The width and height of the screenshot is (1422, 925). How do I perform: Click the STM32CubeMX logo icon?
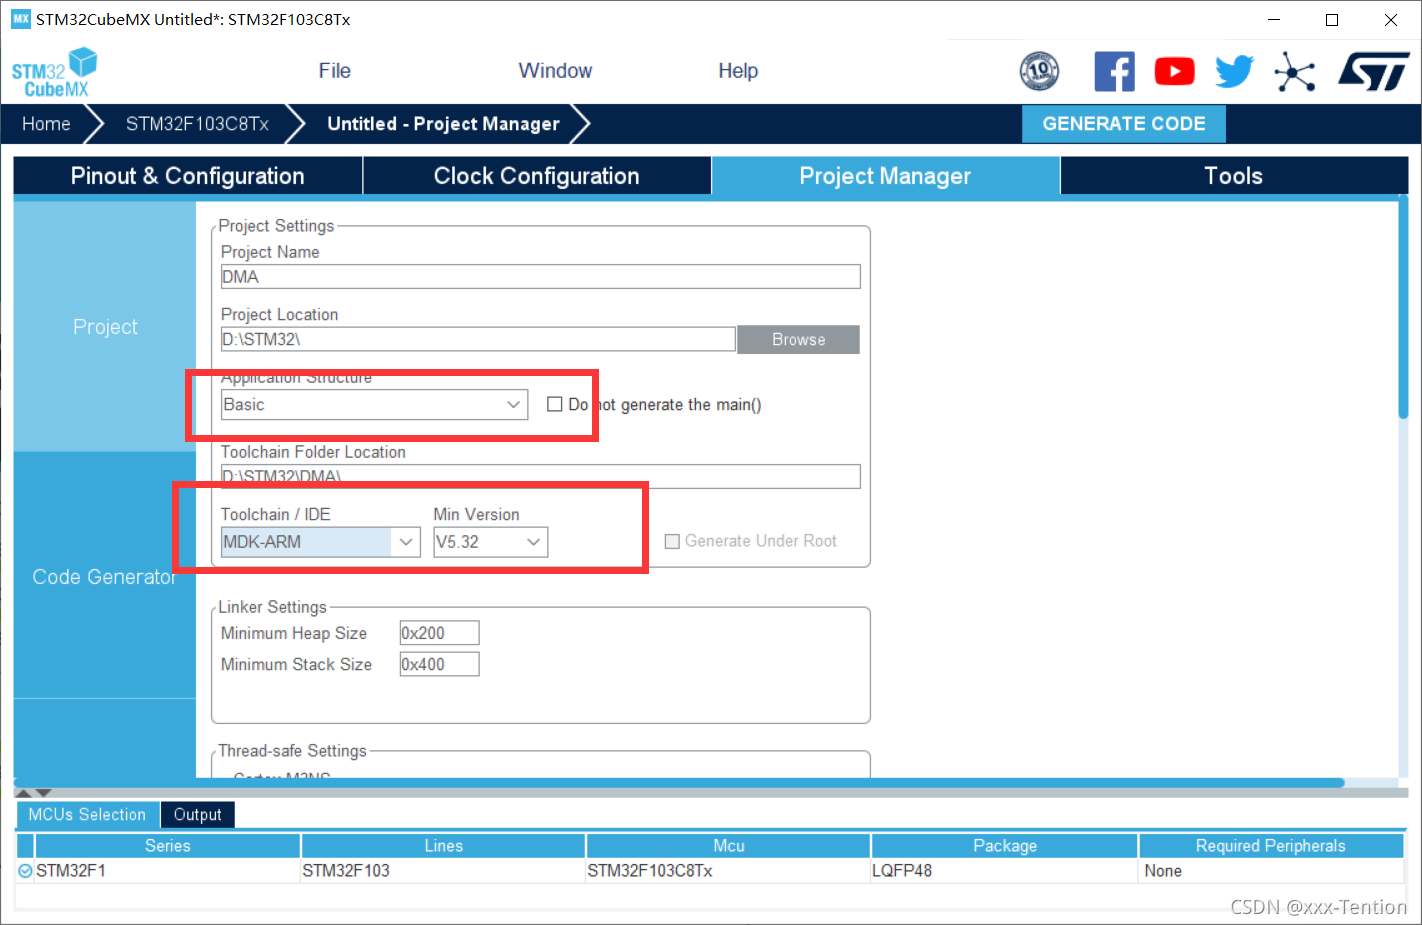(x=55, y=72)
